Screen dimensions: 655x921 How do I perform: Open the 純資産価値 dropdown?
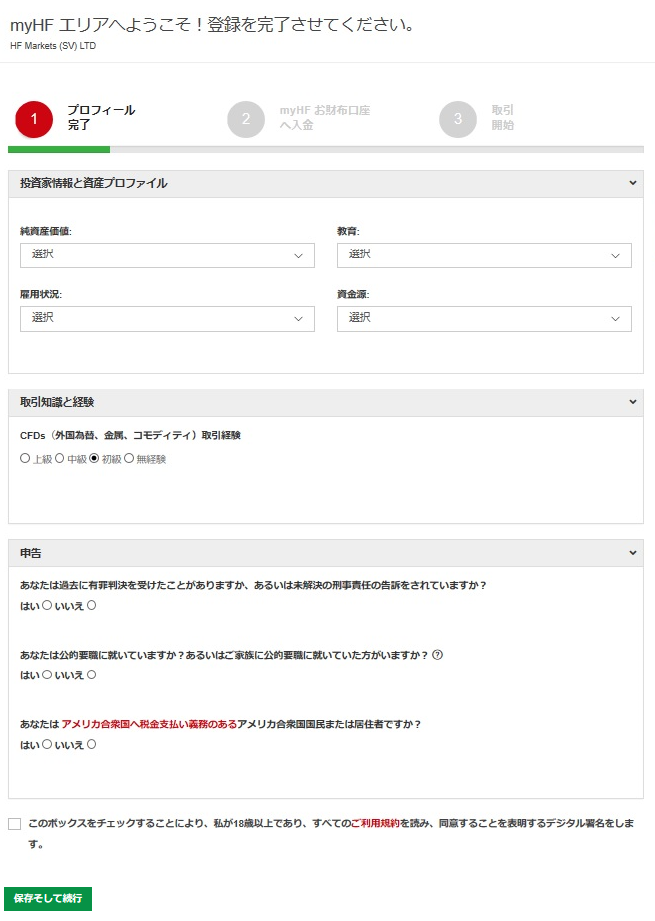pos(167,256)
